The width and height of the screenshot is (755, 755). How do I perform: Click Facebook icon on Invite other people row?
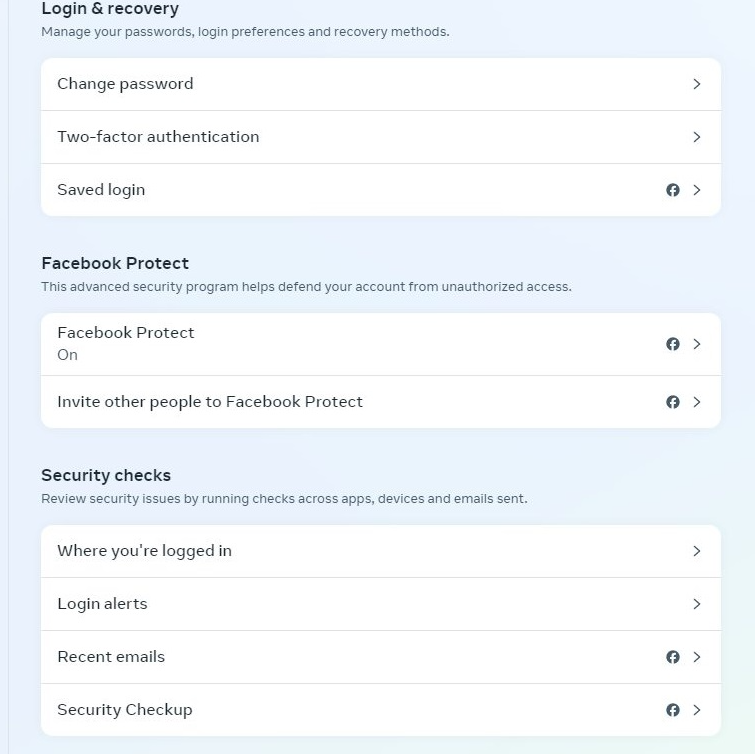pyautogui.click(x=673, y=402)
